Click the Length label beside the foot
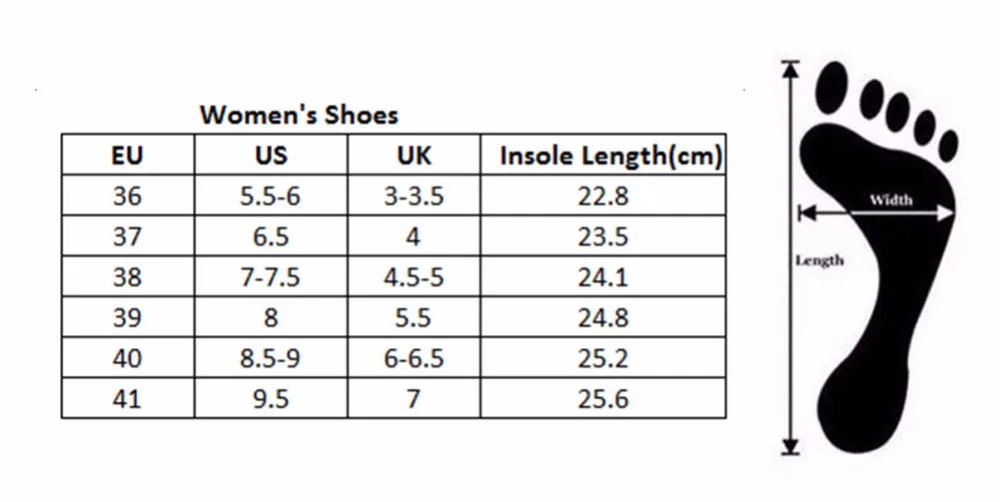 [820, 260]
